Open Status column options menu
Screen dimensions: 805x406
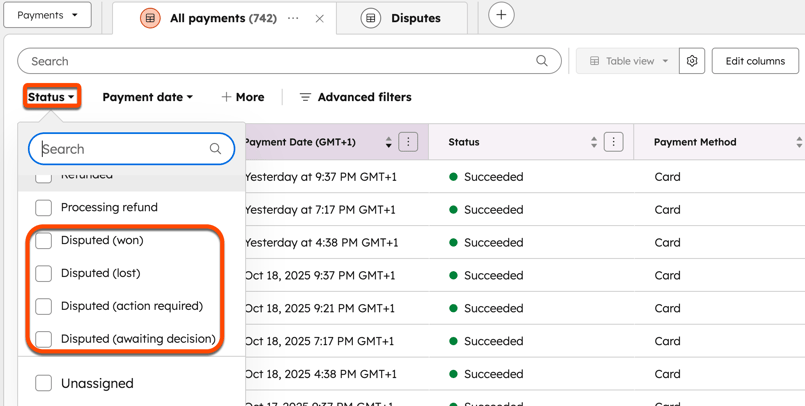click(614, 142)
